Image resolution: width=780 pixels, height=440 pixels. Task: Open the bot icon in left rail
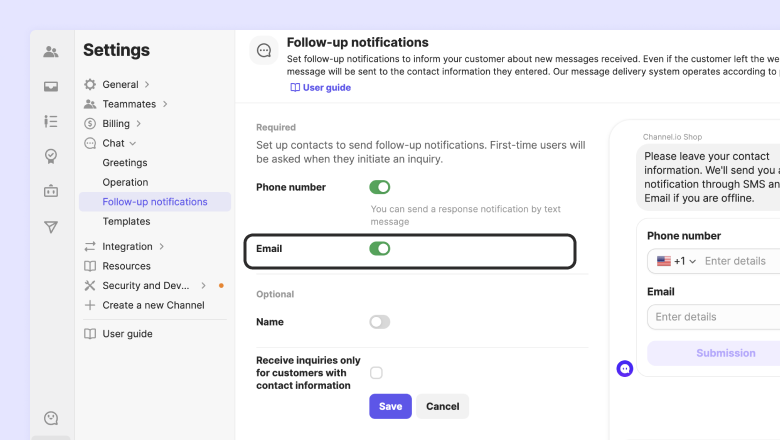pos(51,190)
